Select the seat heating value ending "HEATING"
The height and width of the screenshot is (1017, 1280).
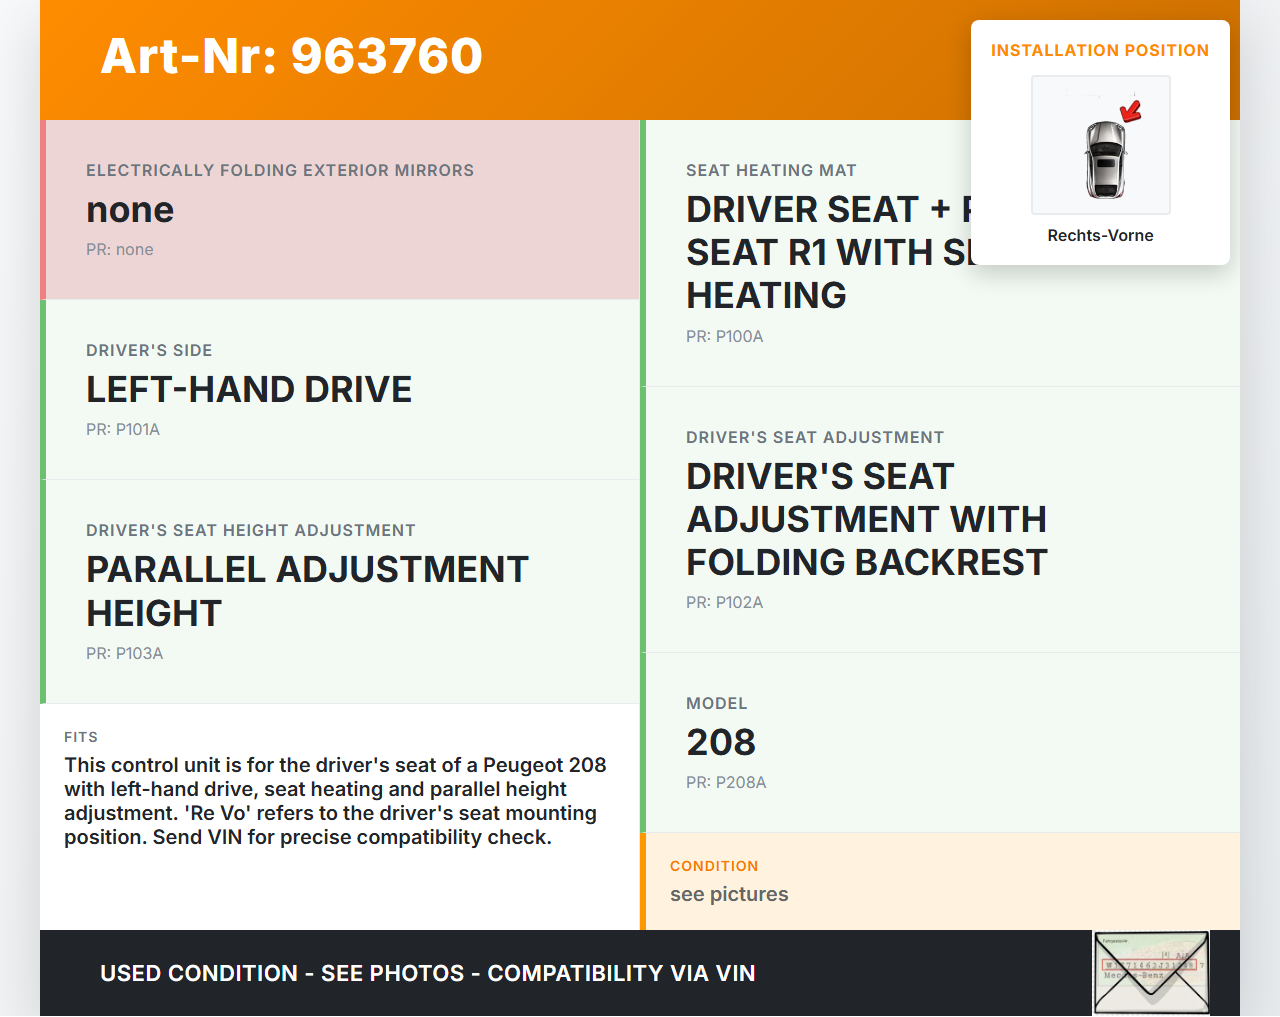click(x=828, y=253)
